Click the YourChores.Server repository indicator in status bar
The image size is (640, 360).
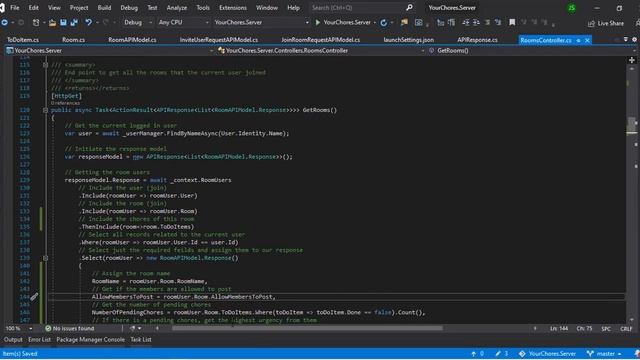click(547, 353)
